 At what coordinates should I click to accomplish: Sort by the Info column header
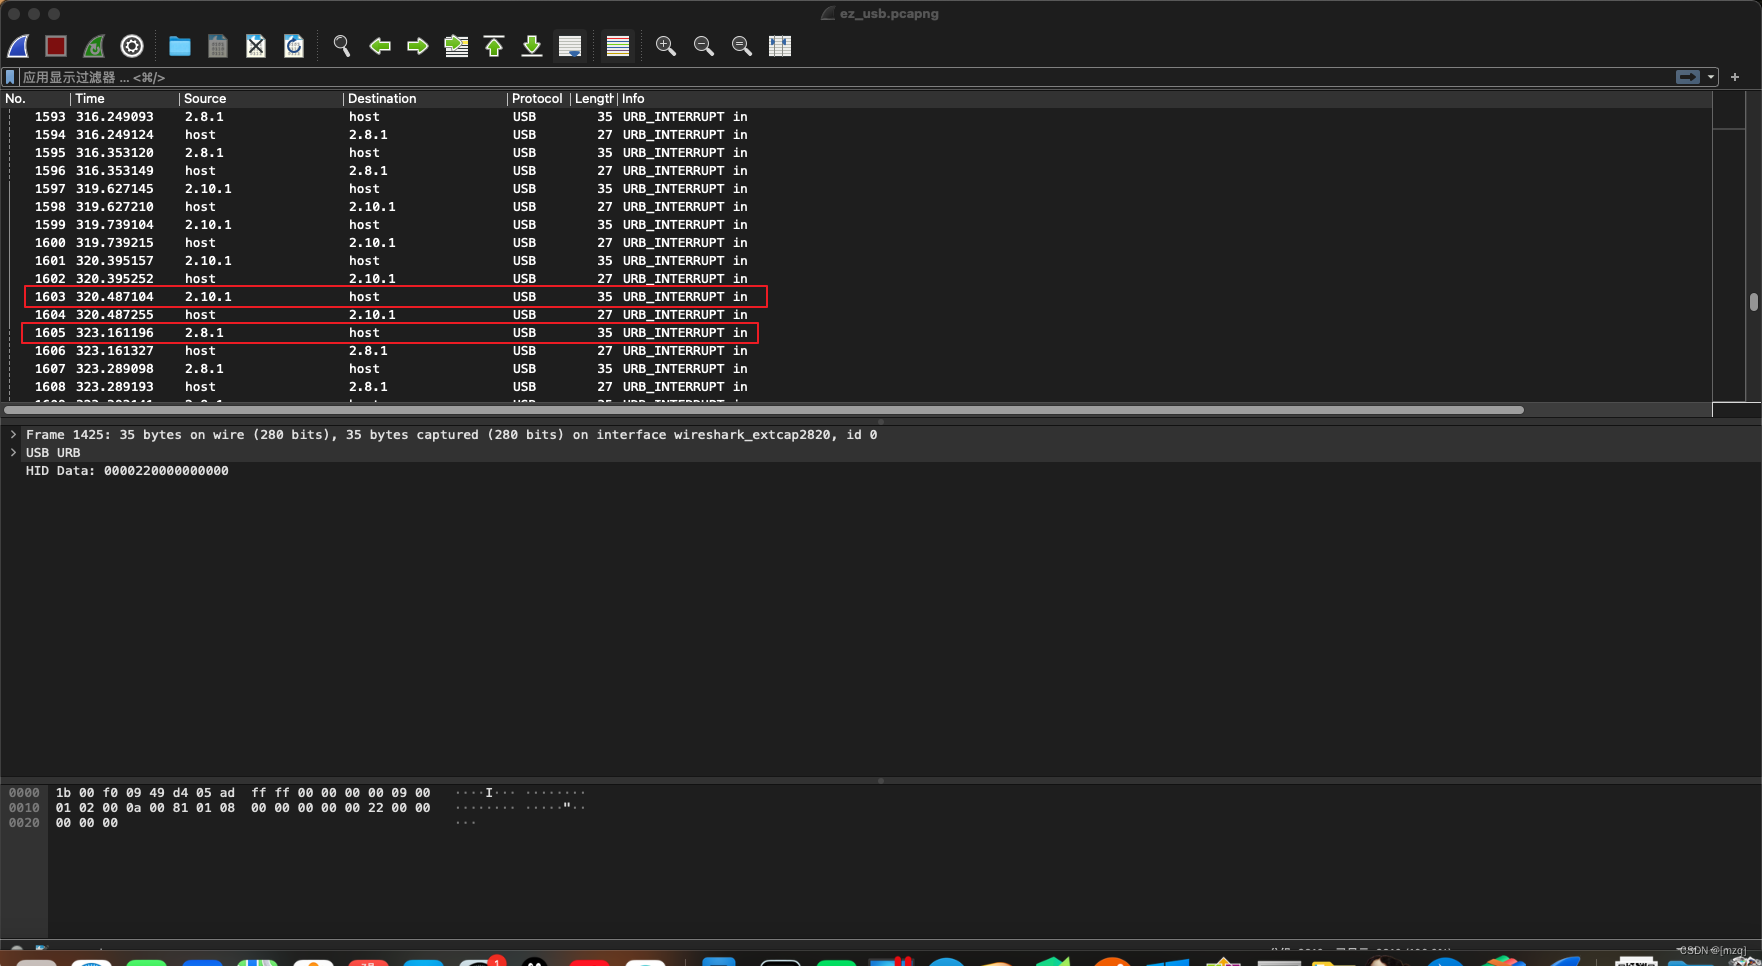(x=1165, y=99)
